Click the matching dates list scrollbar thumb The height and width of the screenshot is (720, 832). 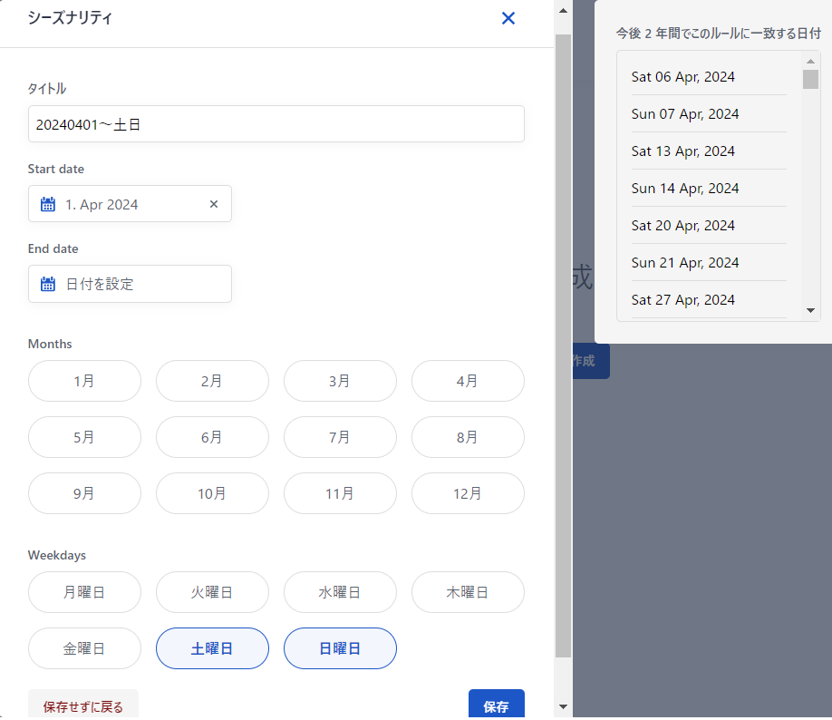pyautogui.click(x=811, y=79)
